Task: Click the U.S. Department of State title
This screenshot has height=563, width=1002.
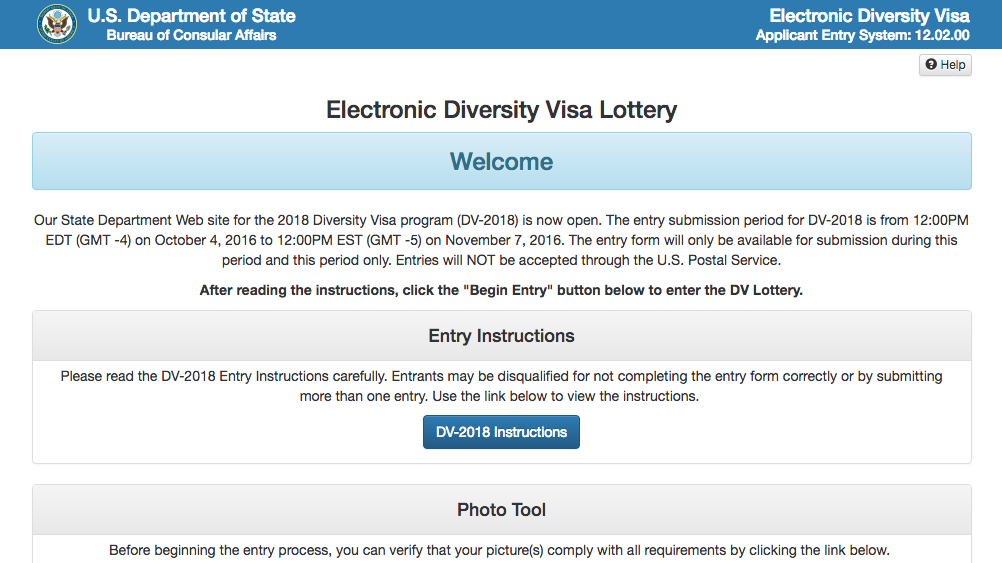Action: pyautogui.click(x=192, y=16)
